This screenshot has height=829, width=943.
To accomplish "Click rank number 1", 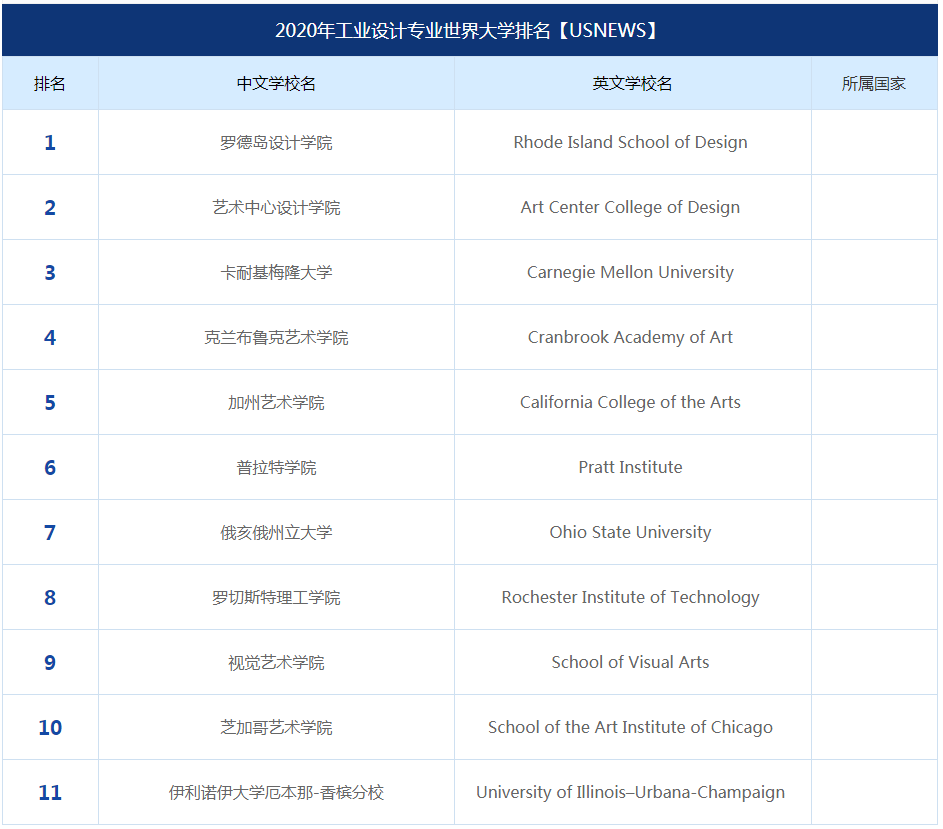I will [x=50, y=143].
